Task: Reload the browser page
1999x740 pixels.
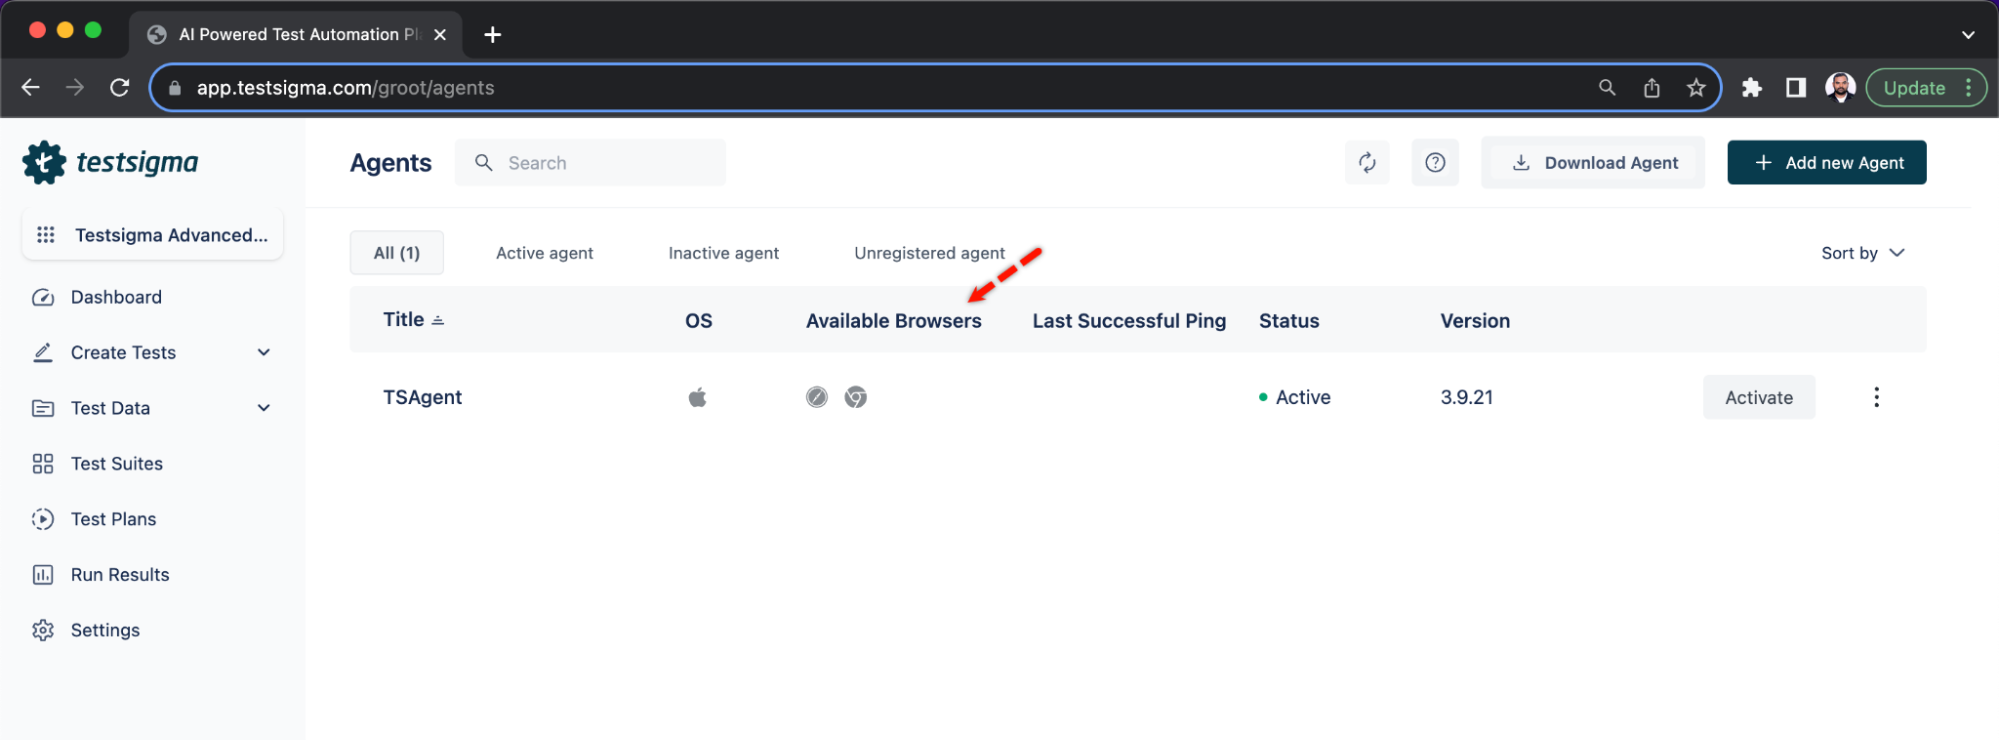Action: (120, 88)
